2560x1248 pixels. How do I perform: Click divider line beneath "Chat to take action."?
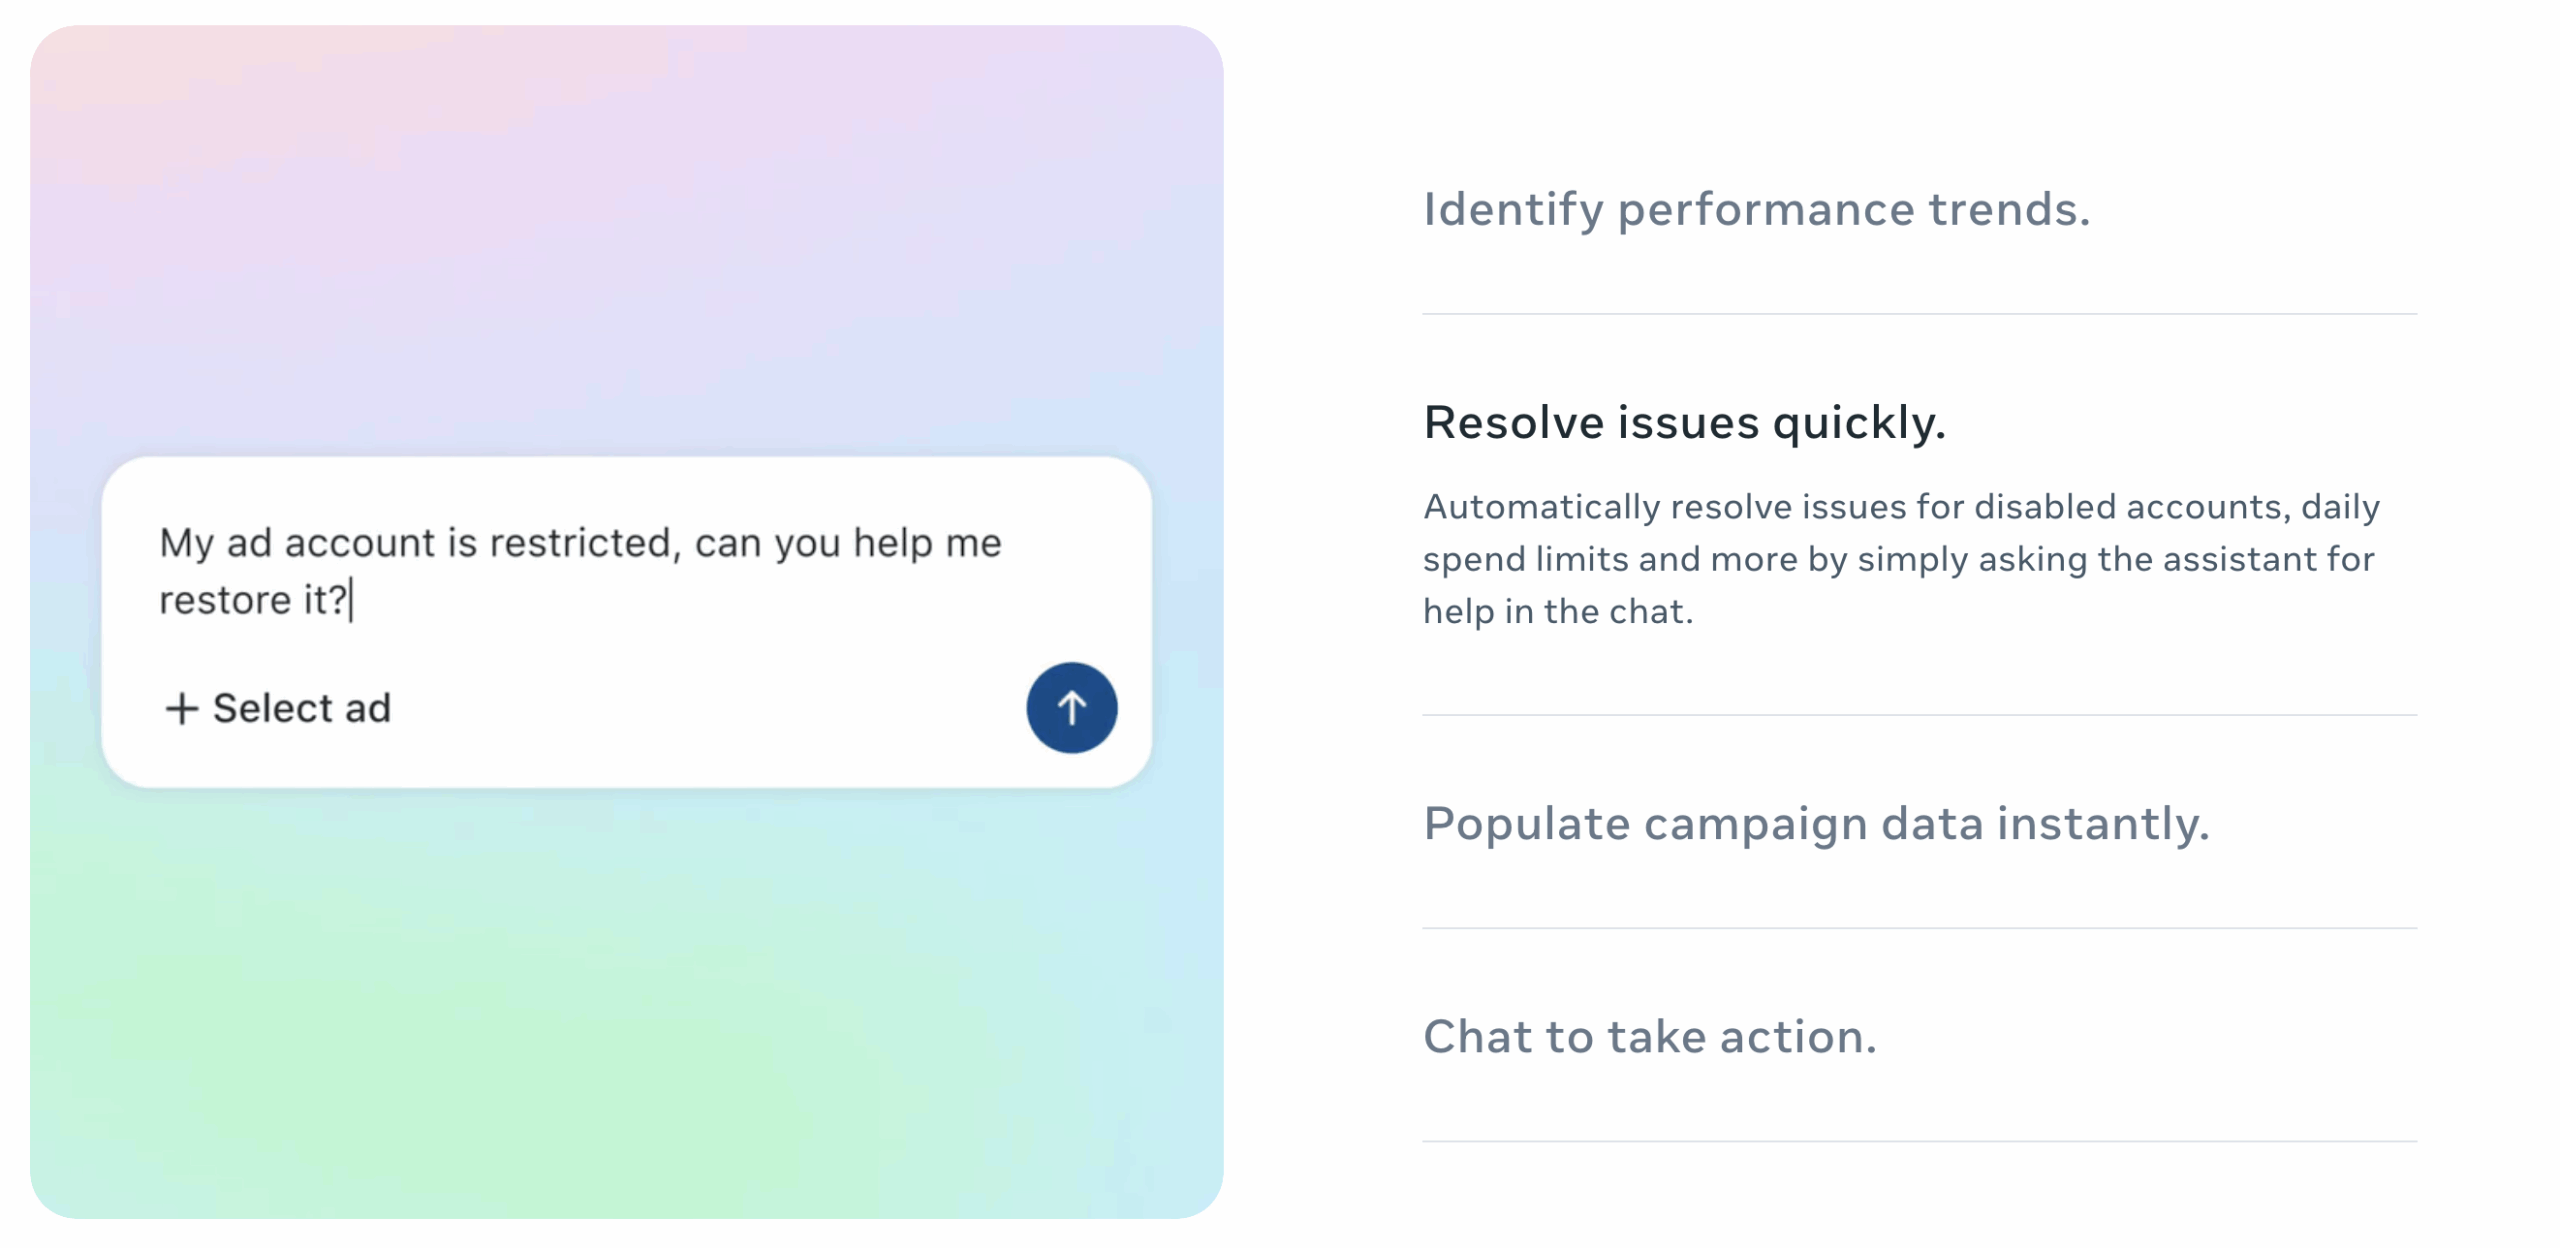click(1918, 1141)
